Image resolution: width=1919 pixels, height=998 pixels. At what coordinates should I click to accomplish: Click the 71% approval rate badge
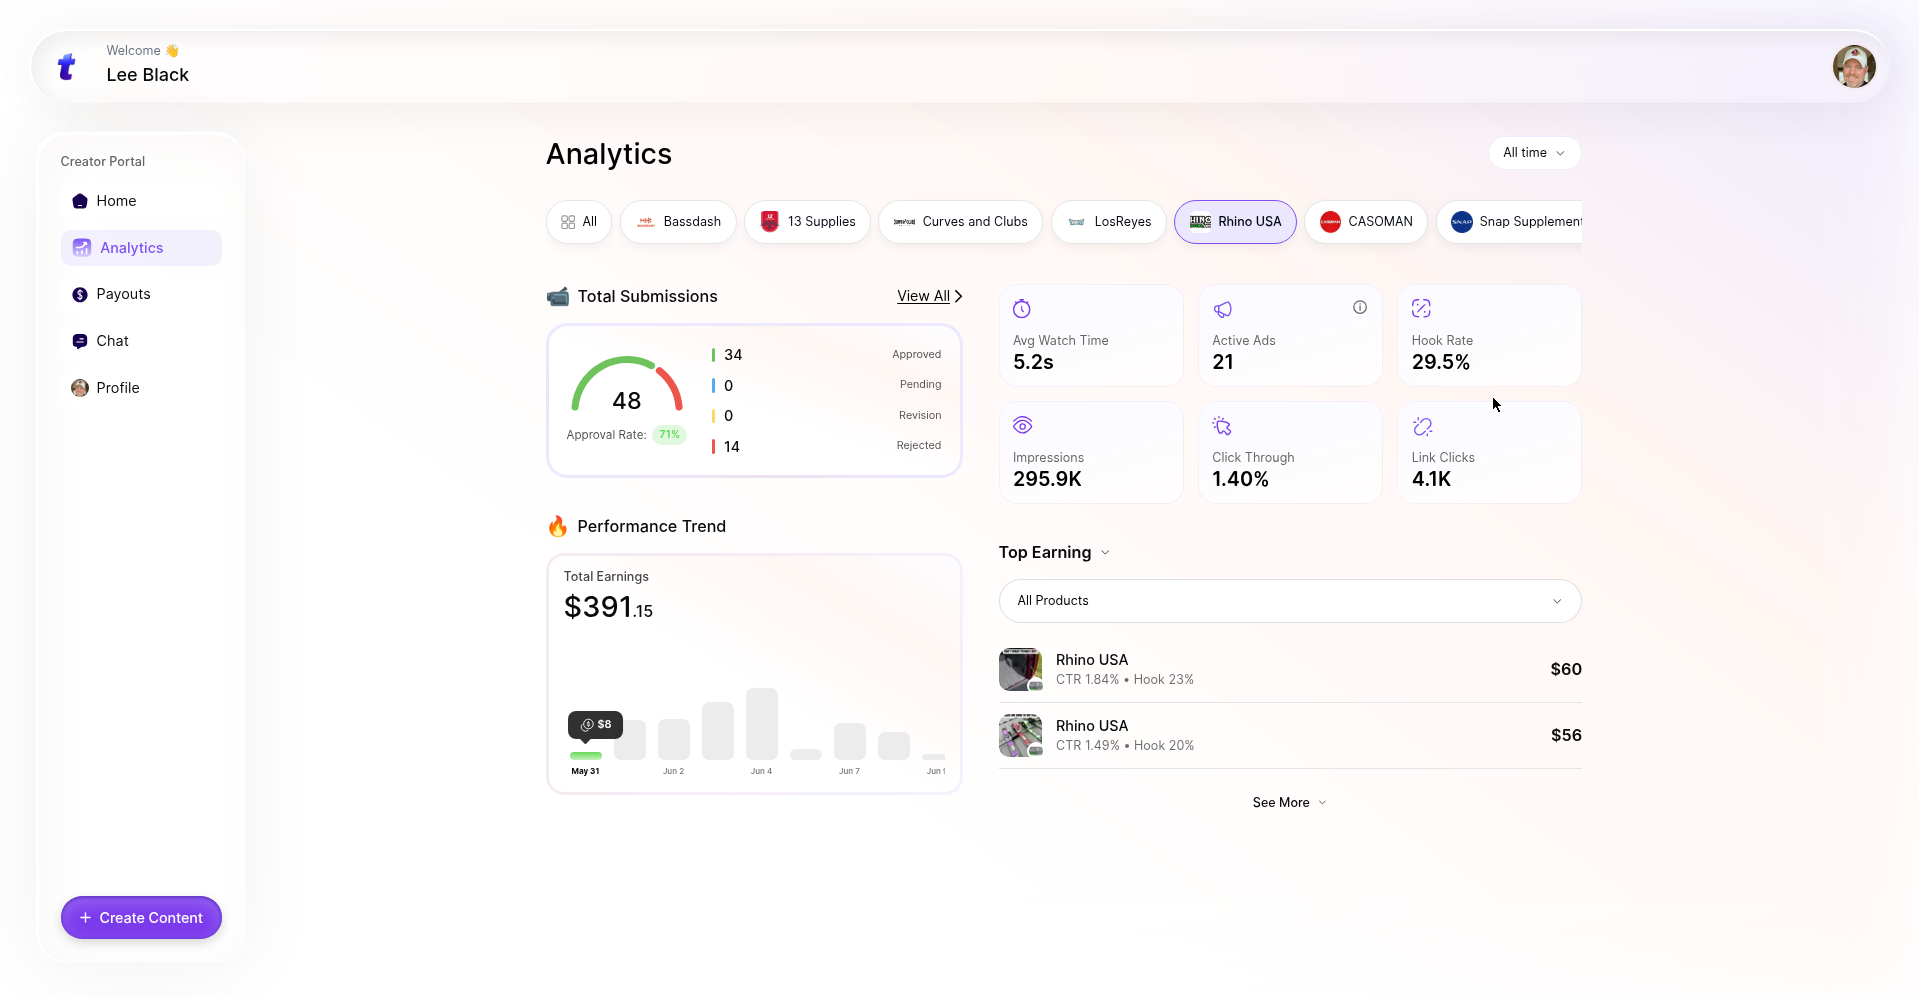pyautogui.click(x=669, y=435)
